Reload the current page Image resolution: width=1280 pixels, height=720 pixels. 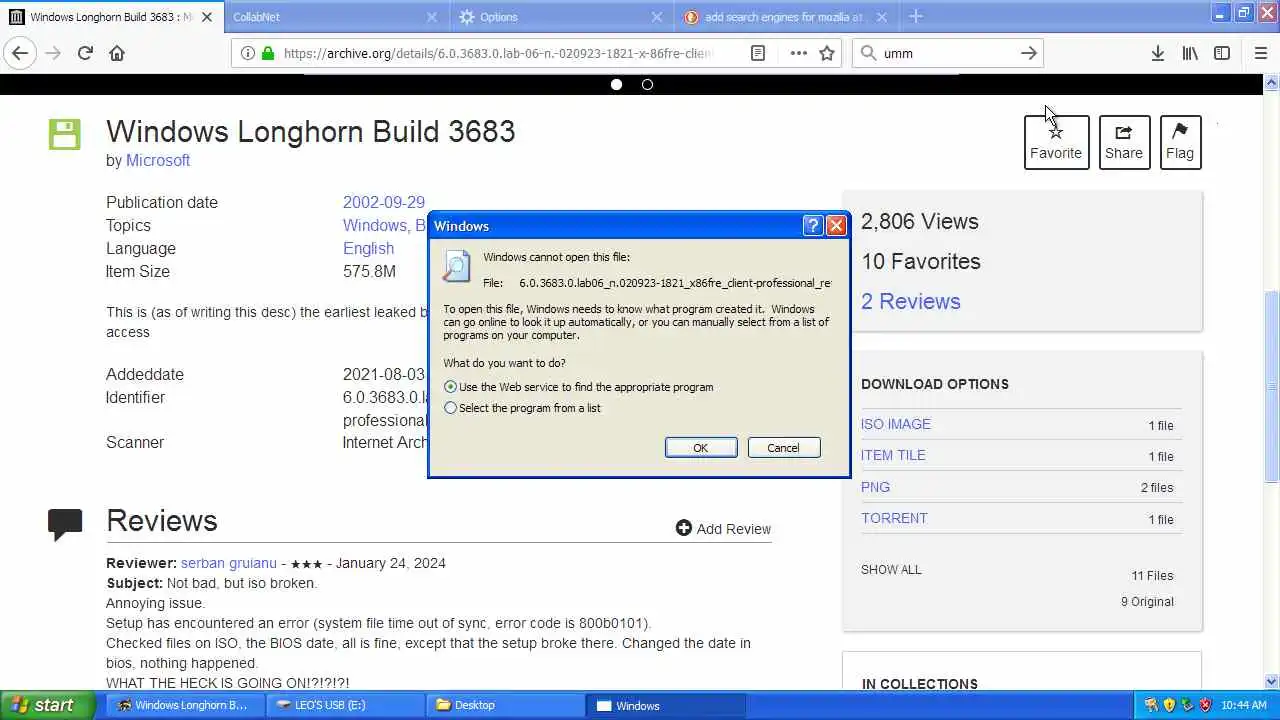[x=85, y=53]
